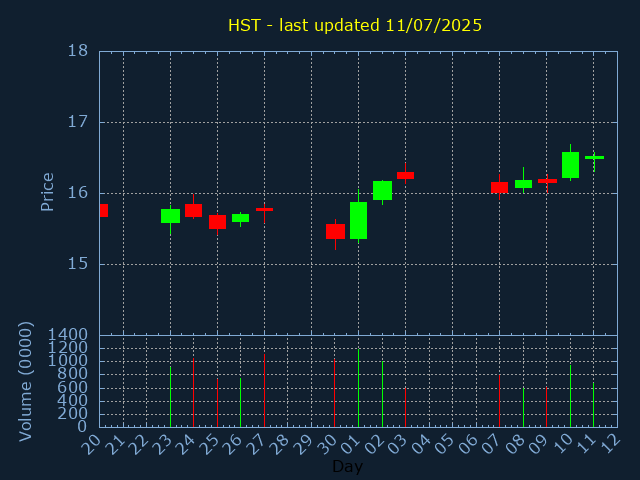The height and width of the screenshot is (480, 640).
Task: Click the red volume bar for day 24
Action: click(x=193, y=393)
